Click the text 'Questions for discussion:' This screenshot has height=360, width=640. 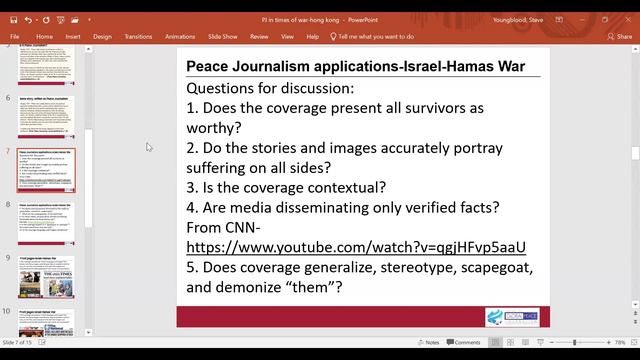(270, 88)
